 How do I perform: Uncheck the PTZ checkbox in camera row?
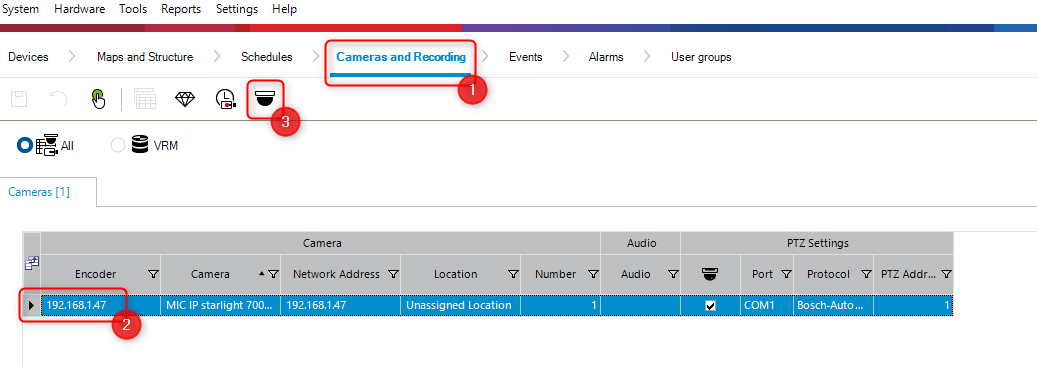point(711,306)
